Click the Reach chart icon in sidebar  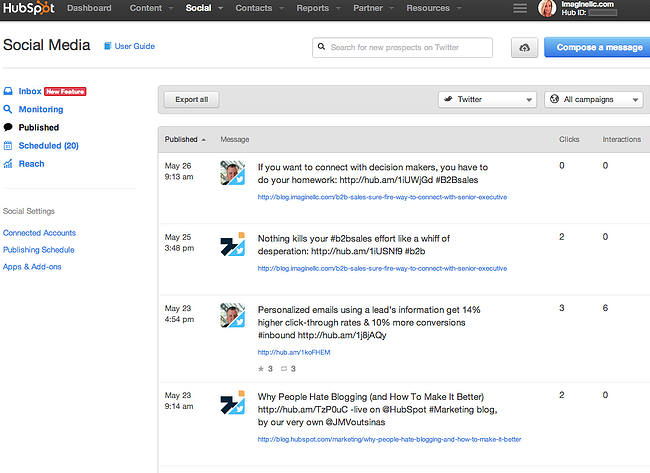click(x=8, y=164)
